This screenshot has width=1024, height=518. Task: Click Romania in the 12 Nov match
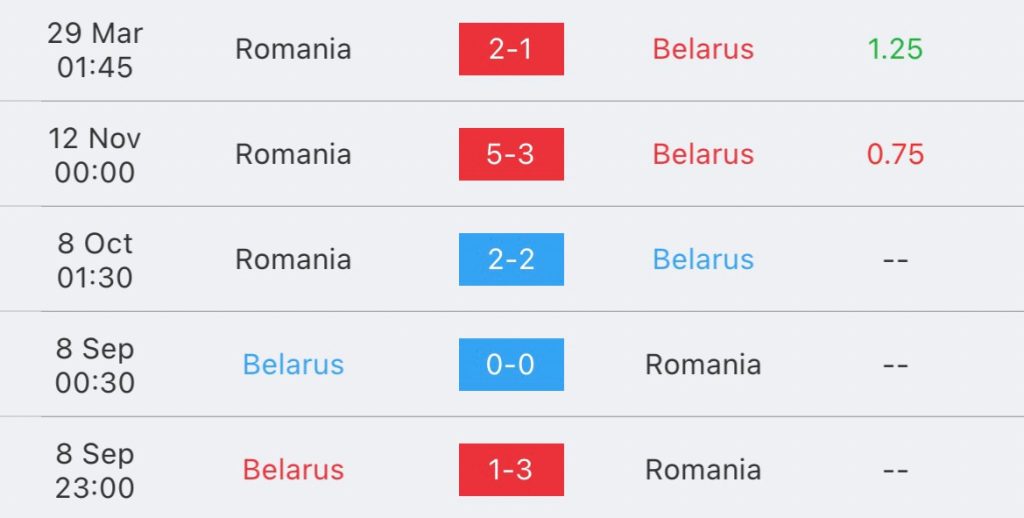(293, 154)
